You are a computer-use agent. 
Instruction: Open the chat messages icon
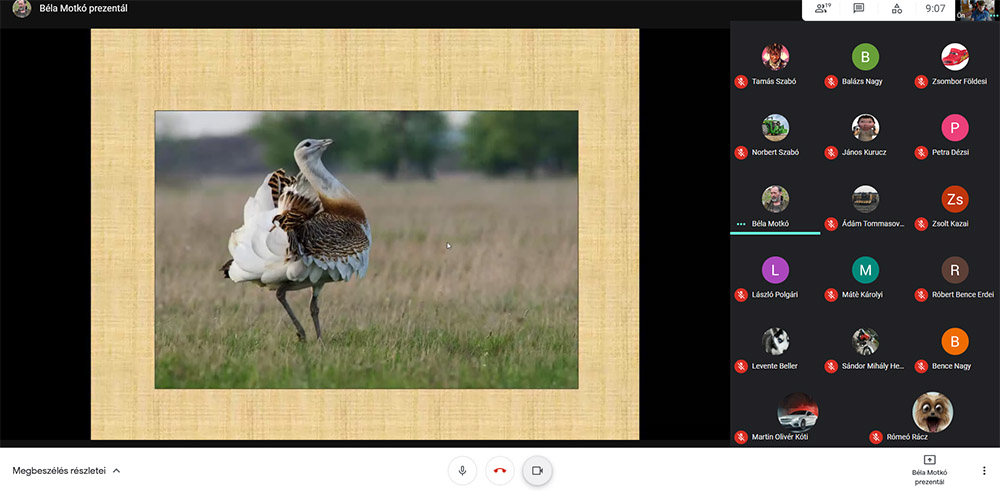[859, 8]
